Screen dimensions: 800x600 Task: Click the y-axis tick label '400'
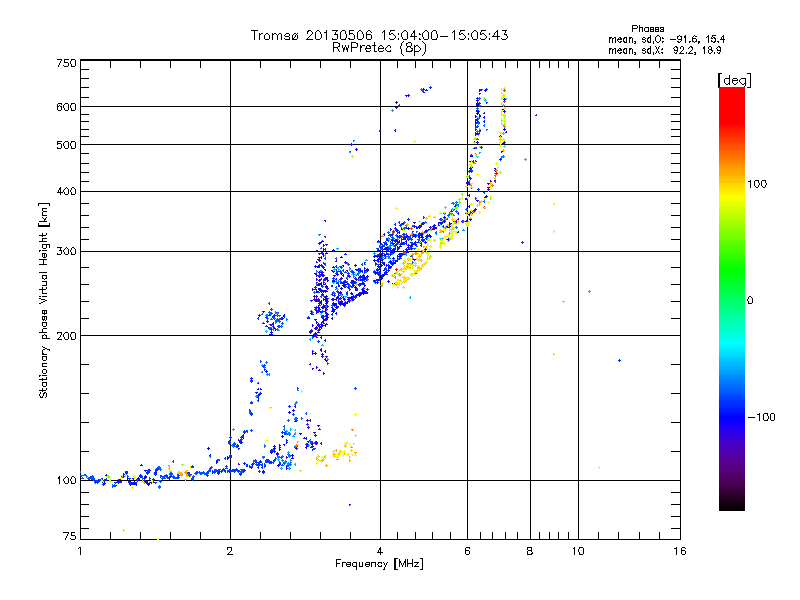click(x=66, y=192)
